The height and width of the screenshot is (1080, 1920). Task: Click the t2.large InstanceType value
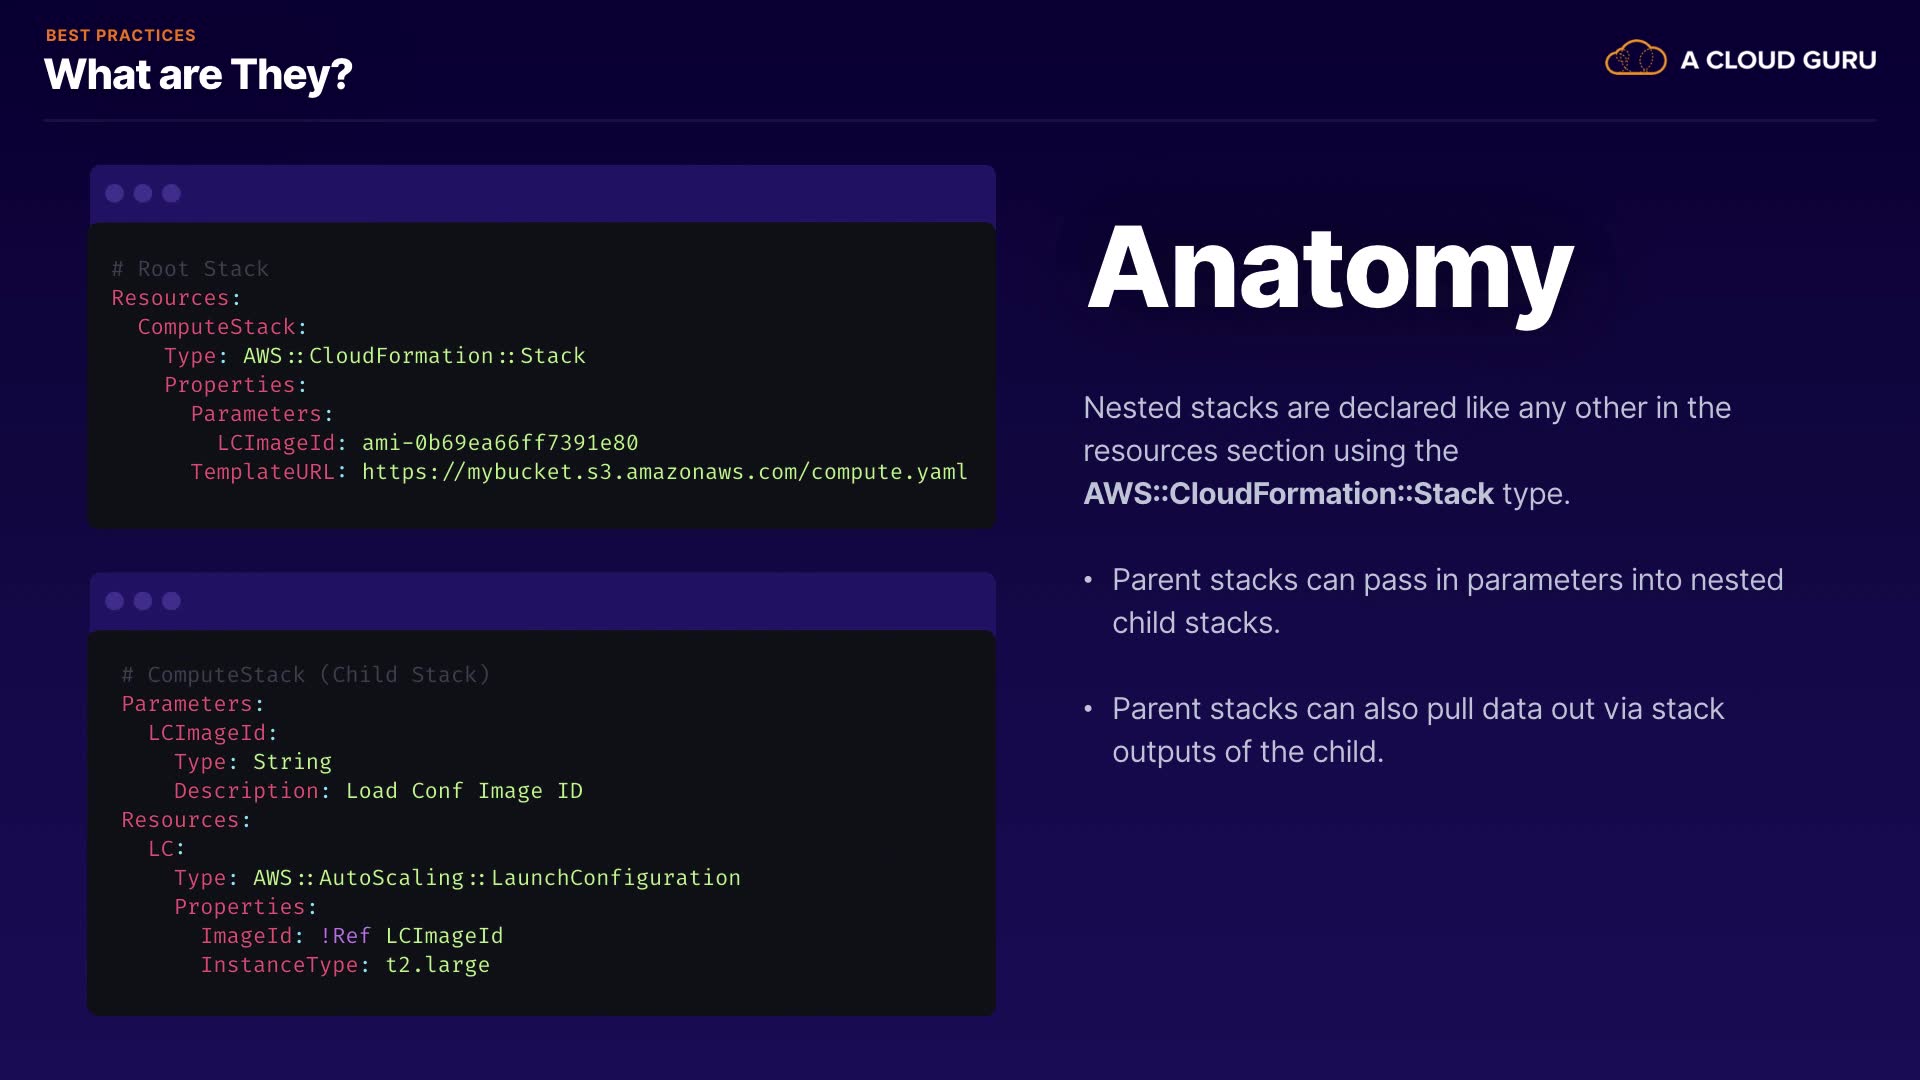pyautogui.click(x=438, y=965)
